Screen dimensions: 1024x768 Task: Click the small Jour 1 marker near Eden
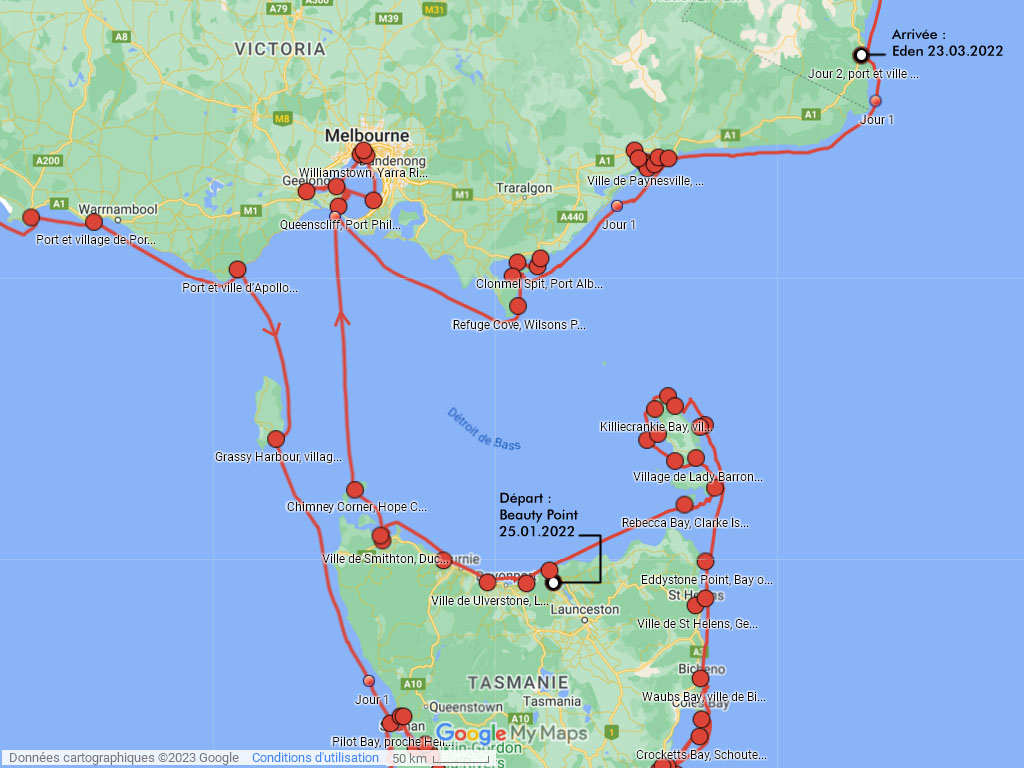tap(875, 101)
